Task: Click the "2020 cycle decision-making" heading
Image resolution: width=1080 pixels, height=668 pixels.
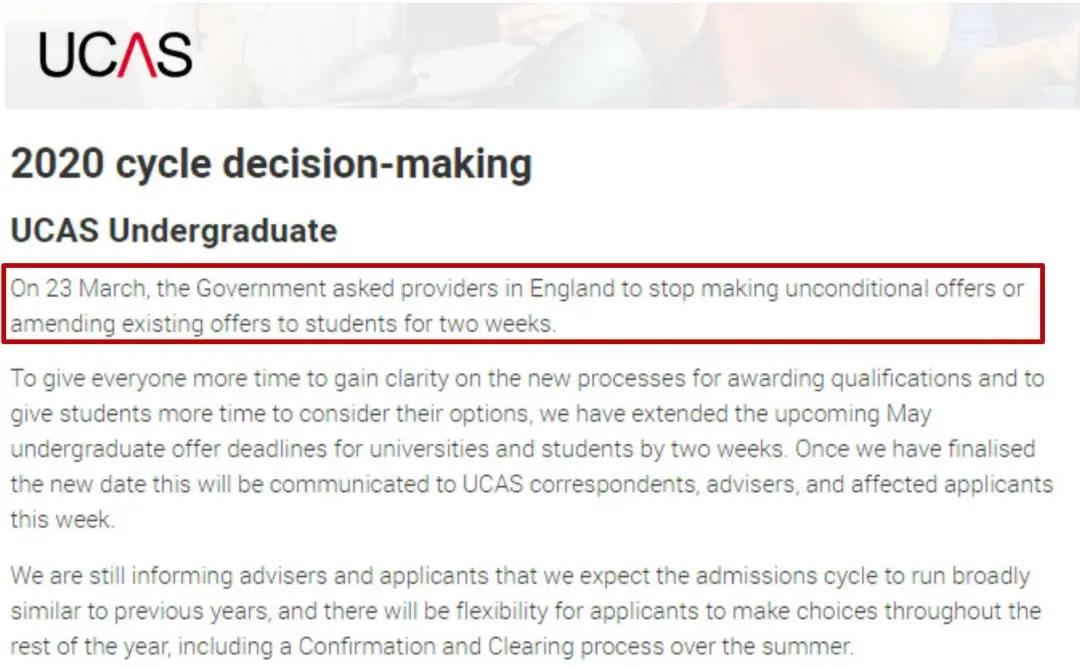Action: coord(271,165)
